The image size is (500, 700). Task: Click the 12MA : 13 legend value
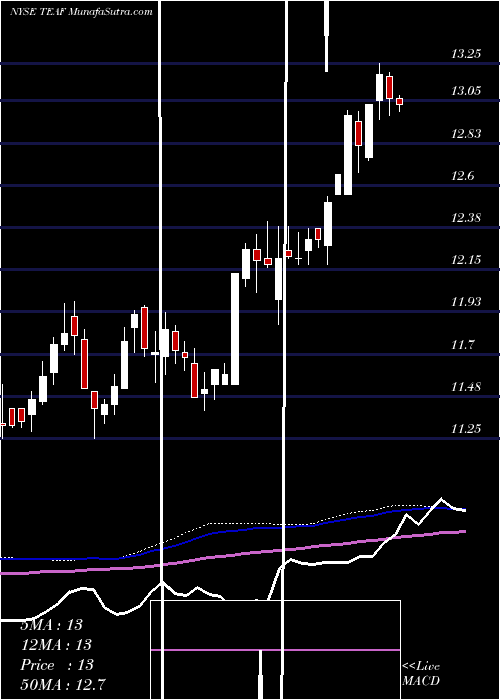tap(56, 644)
